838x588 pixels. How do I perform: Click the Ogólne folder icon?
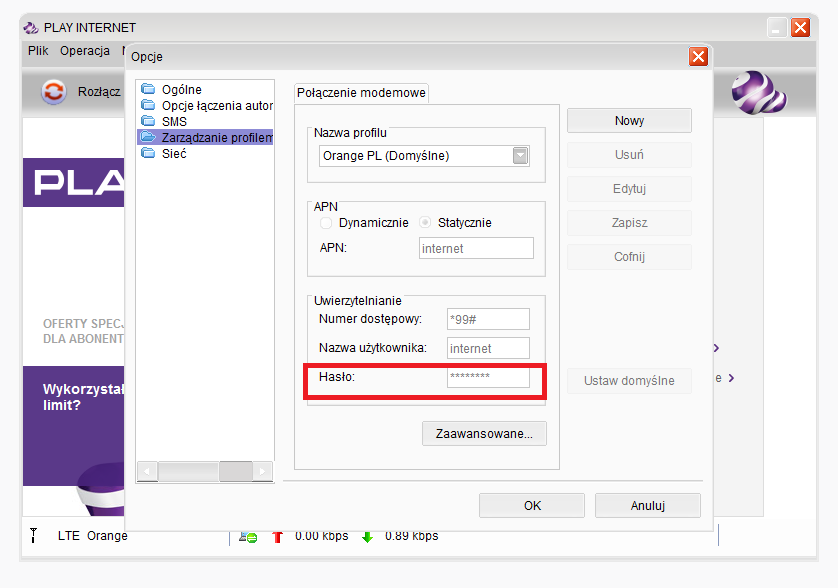(x=148, y=89)
